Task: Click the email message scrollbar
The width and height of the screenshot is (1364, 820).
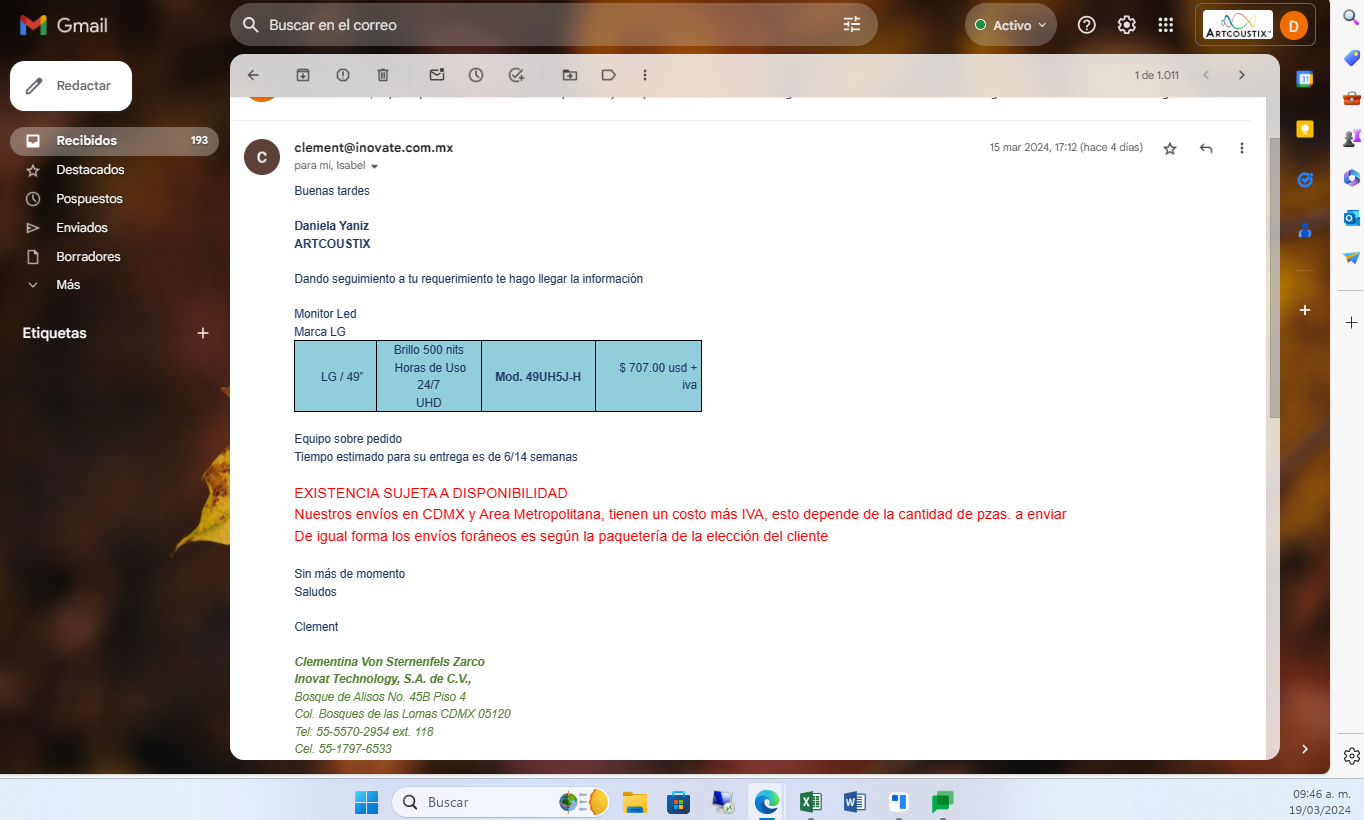Action: pos(1274,278)
